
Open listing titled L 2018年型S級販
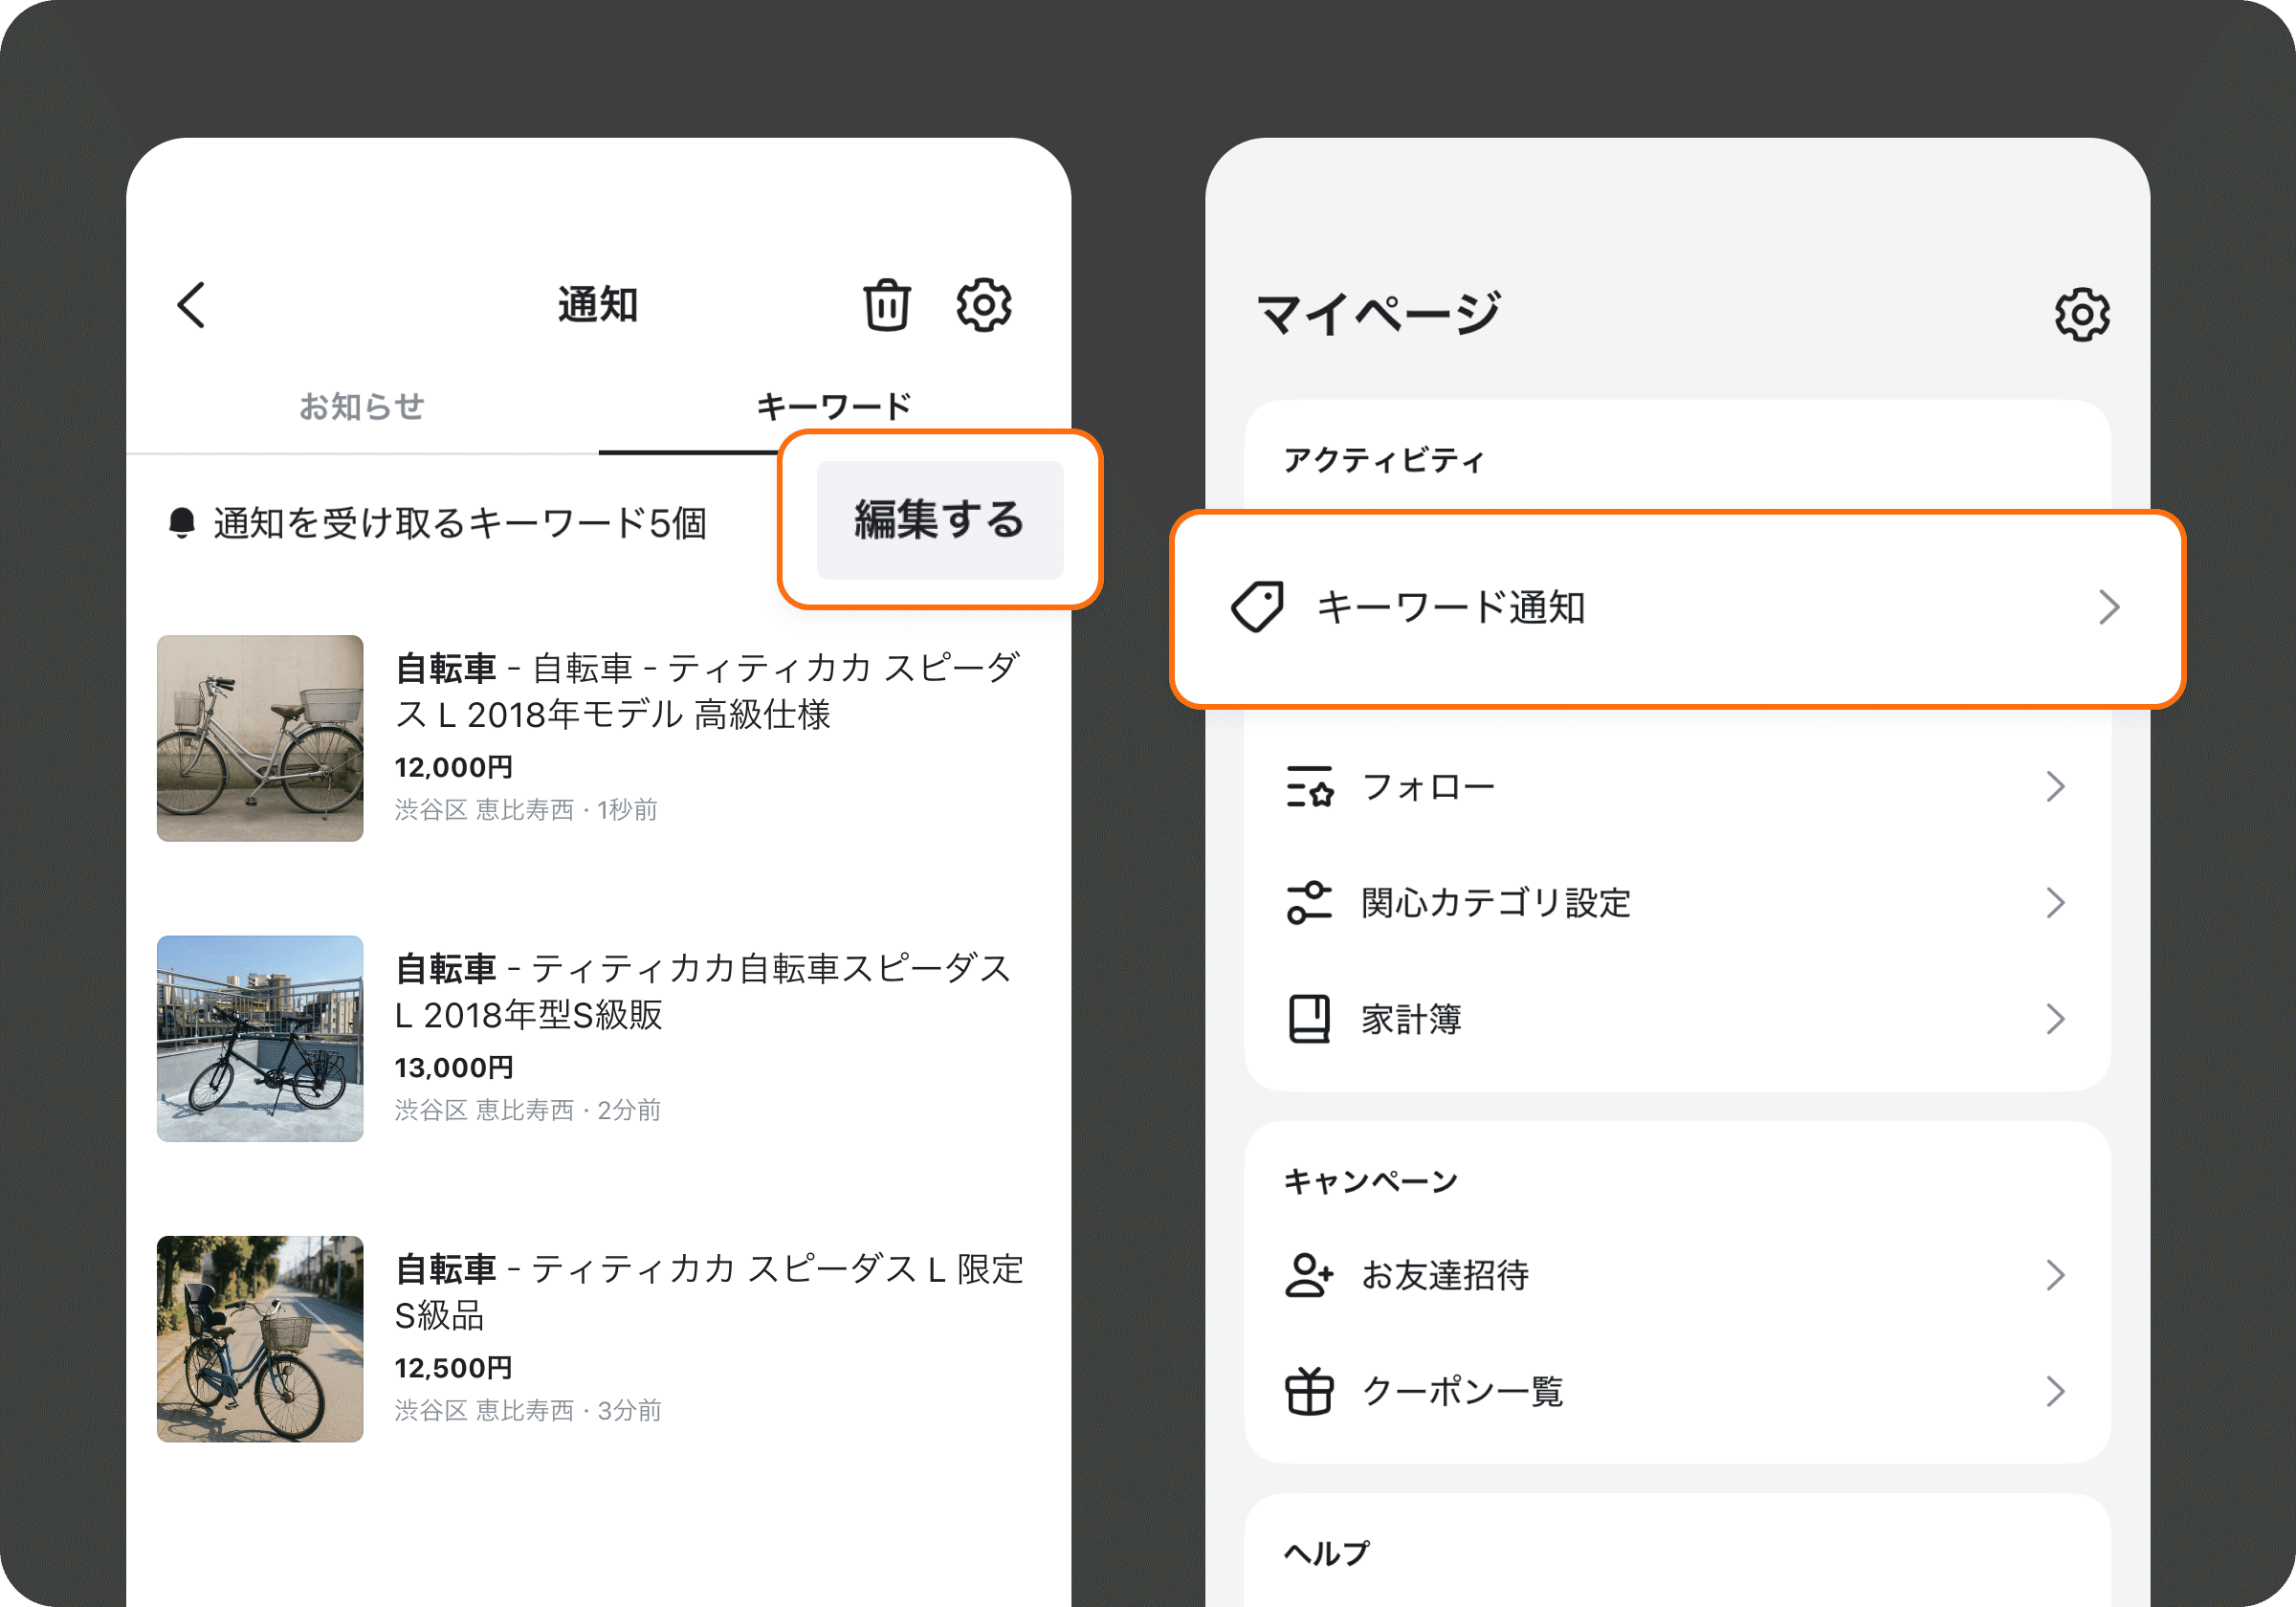(x=704, y=991)
